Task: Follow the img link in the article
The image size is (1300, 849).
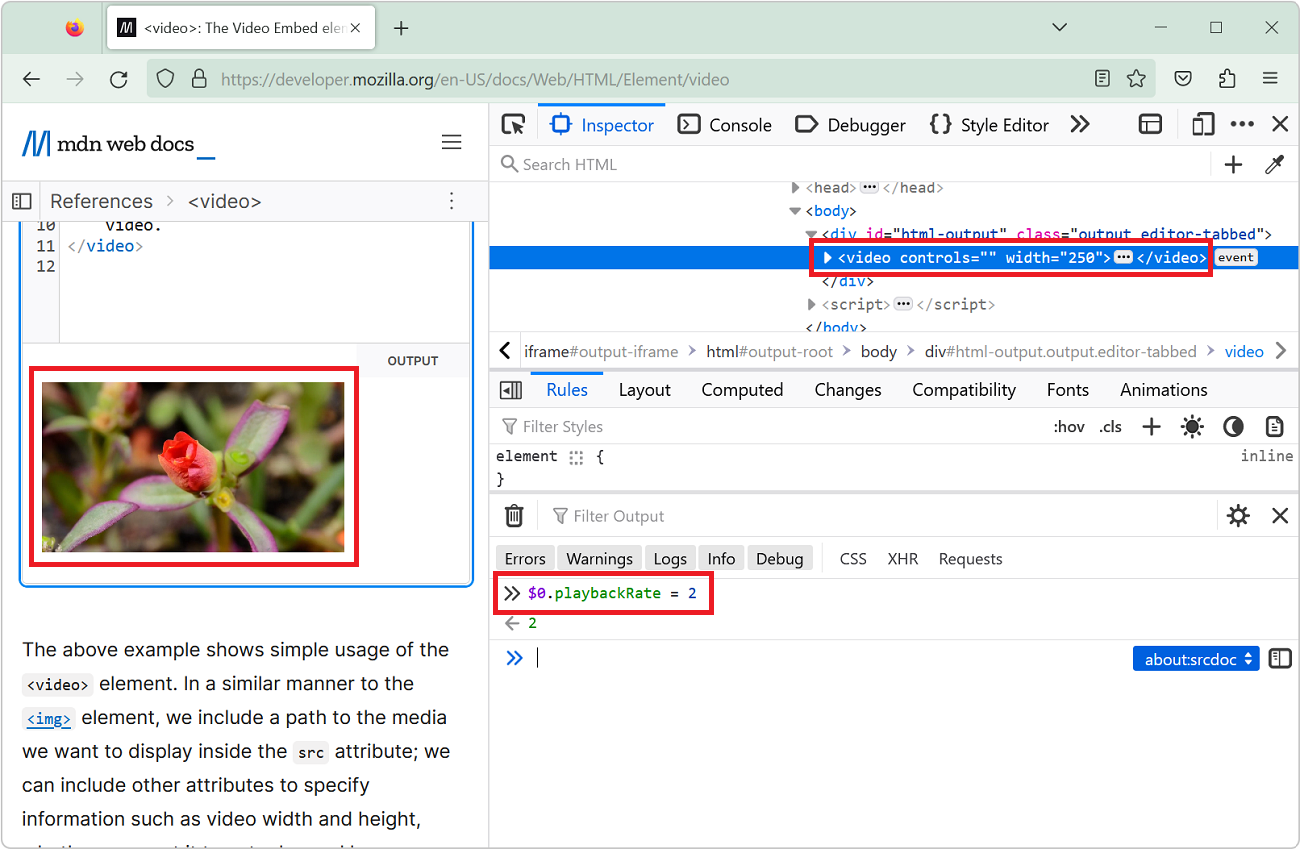Action: 48,717
